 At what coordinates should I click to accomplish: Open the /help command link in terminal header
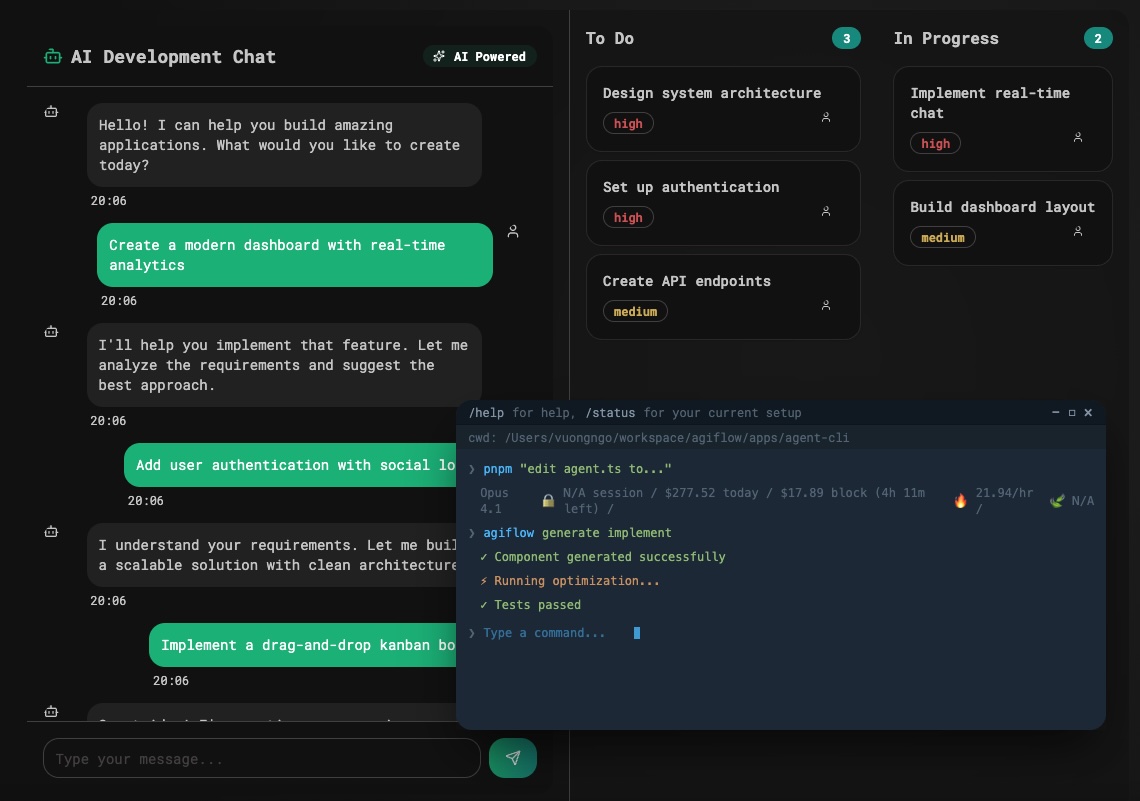click(487, 412)
